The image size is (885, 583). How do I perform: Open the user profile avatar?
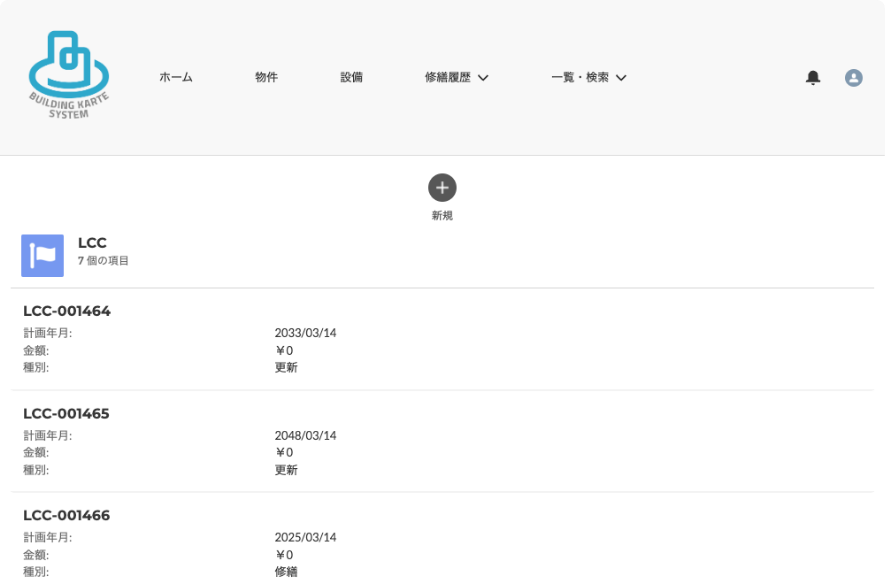pyautogui.click(x=853, y=77)
